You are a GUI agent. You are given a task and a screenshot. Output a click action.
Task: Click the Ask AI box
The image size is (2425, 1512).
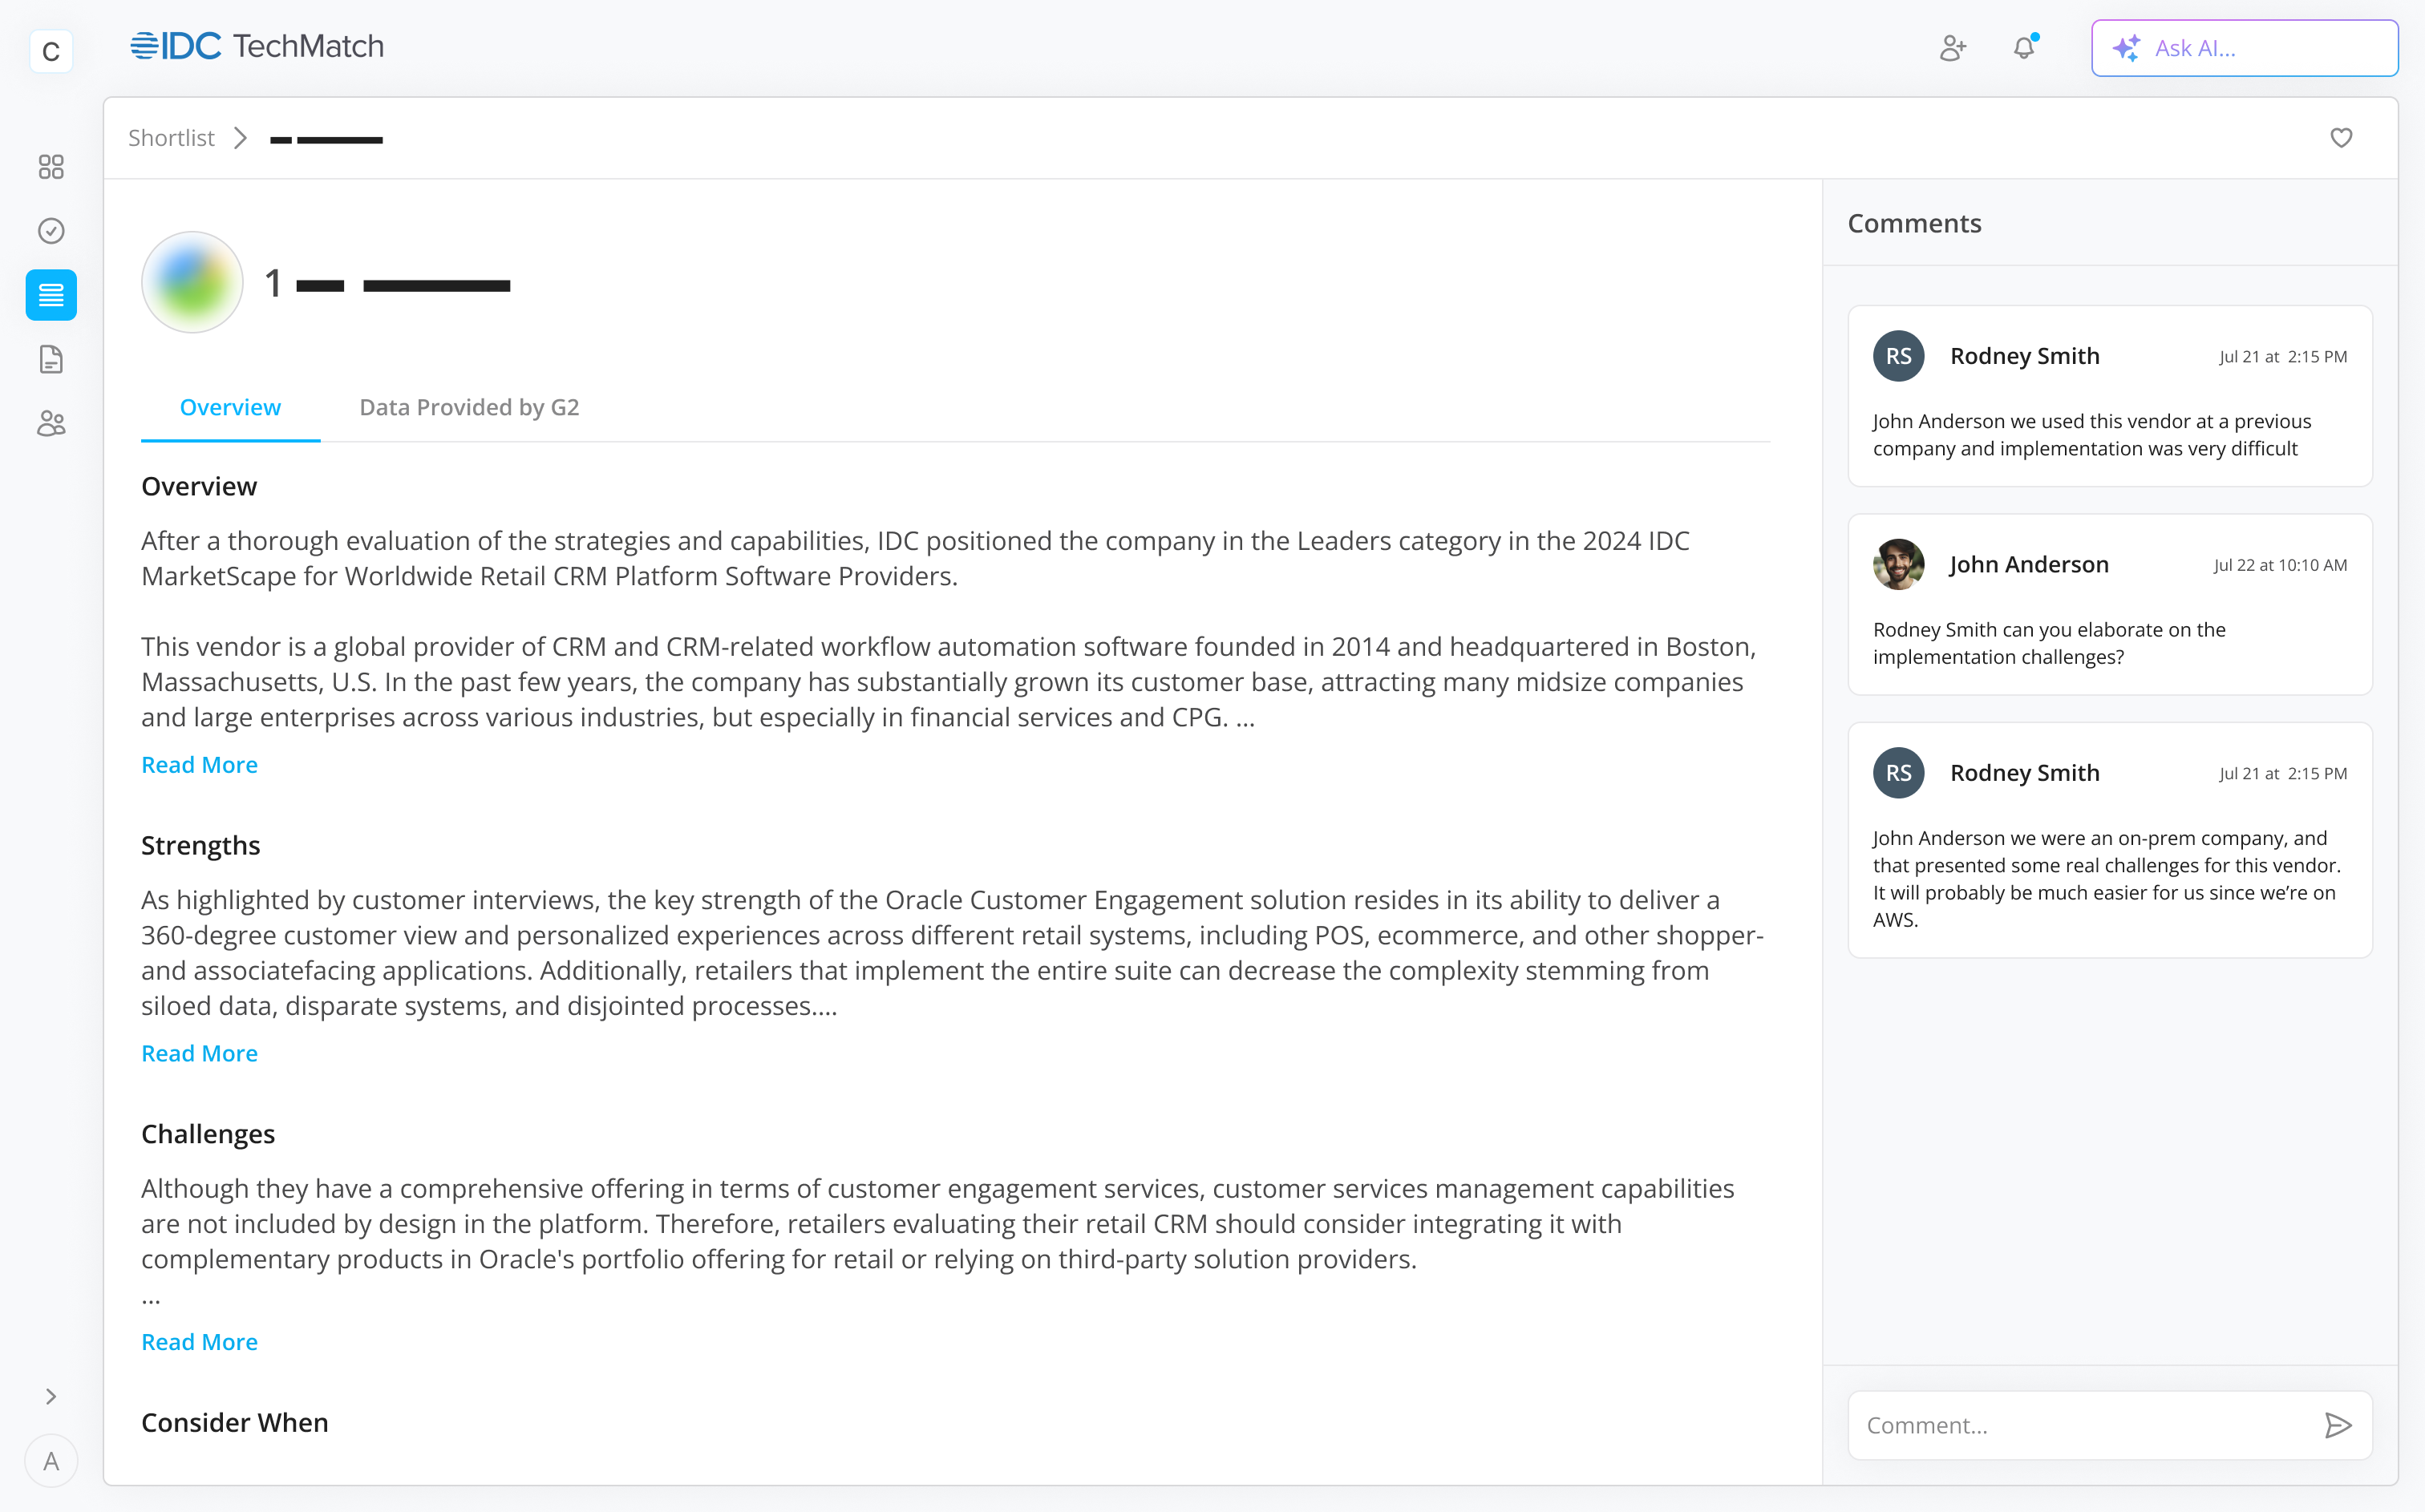(2244, 48)
